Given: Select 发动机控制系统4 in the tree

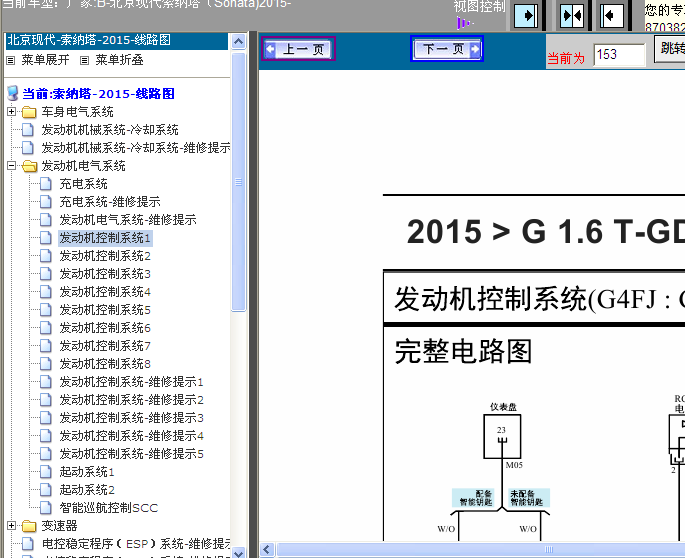Looking at the screenshot, I should [105, 291].
